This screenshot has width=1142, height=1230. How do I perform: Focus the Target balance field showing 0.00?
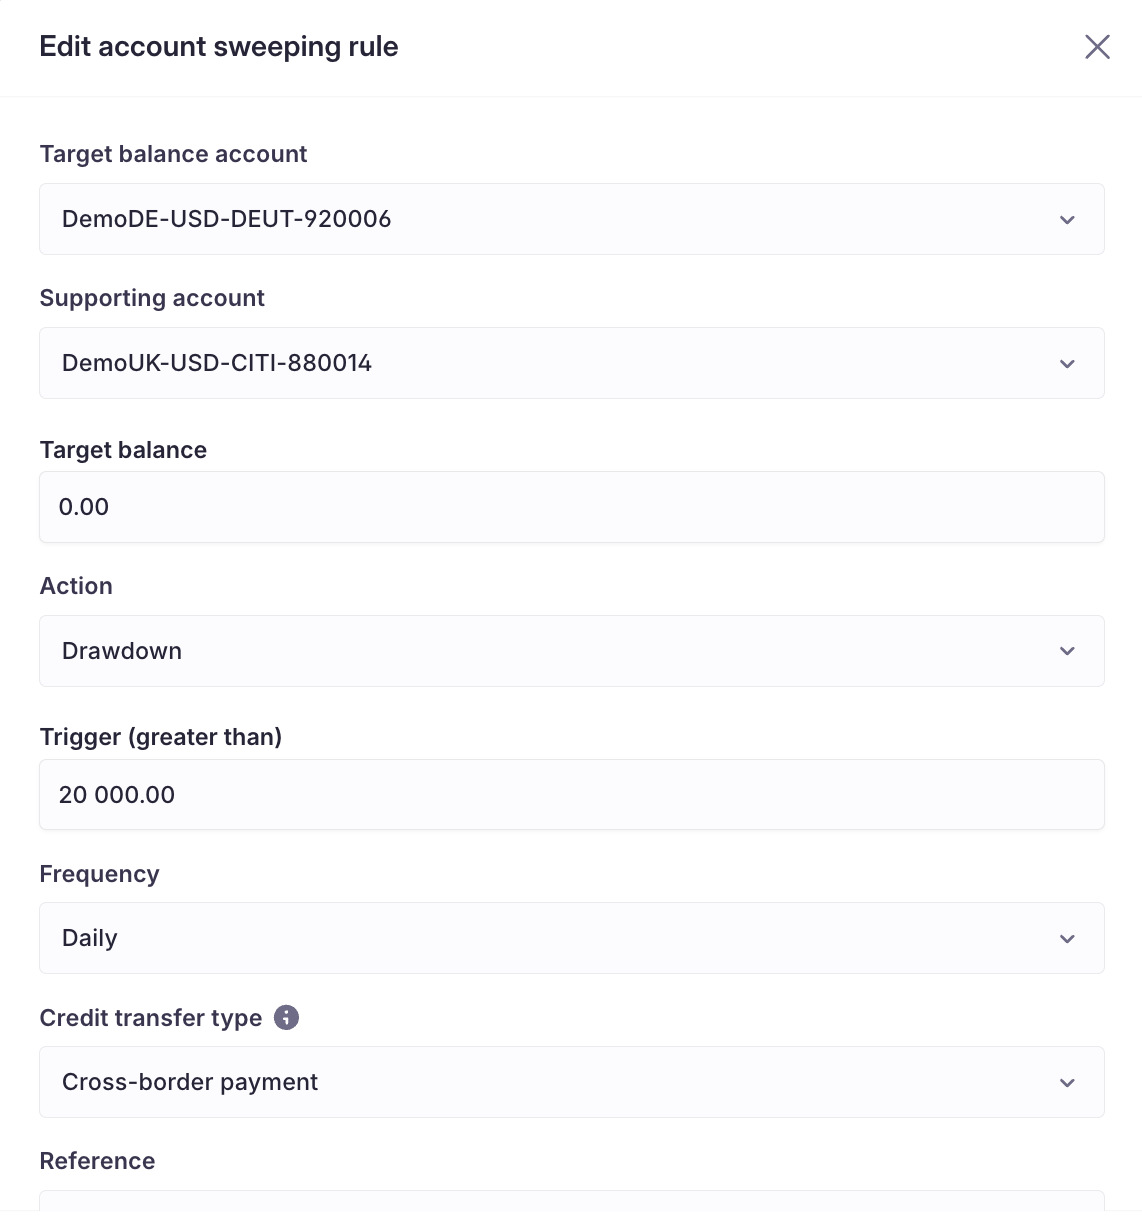tap(570, 507)
